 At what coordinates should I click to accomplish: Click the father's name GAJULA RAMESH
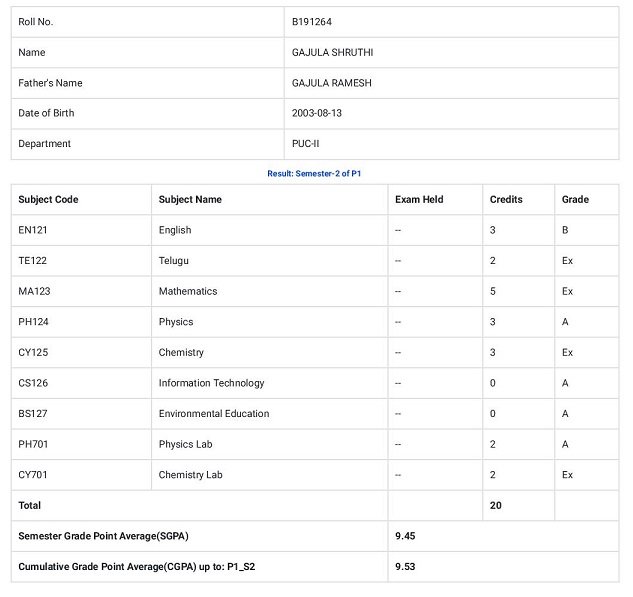coord(331,83)
